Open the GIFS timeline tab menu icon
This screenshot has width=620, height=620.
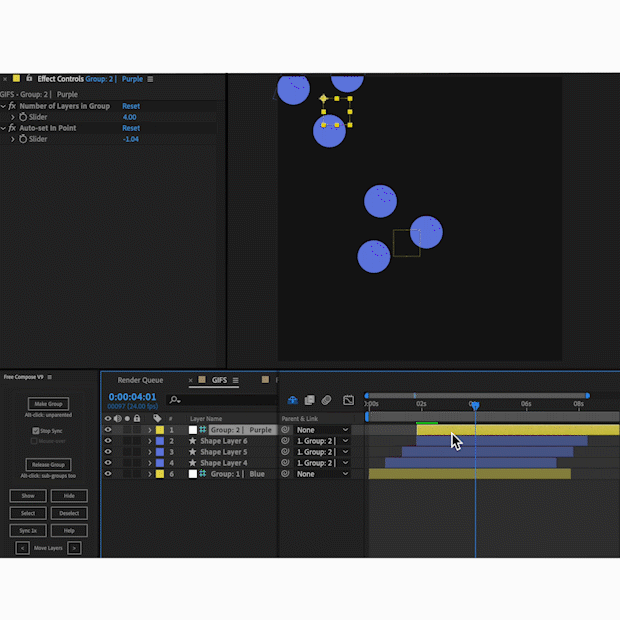(x=236, y=380)
